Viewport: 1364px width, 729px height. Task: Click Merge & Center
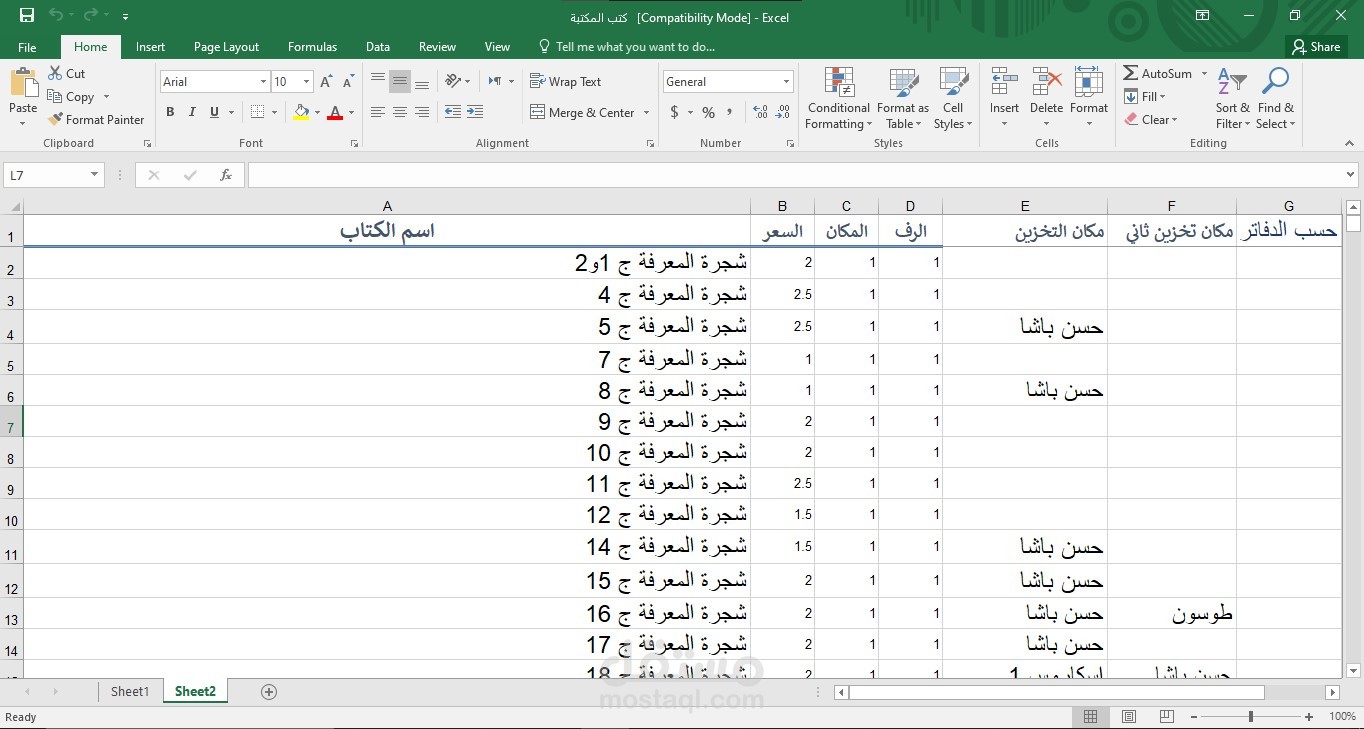582,112
